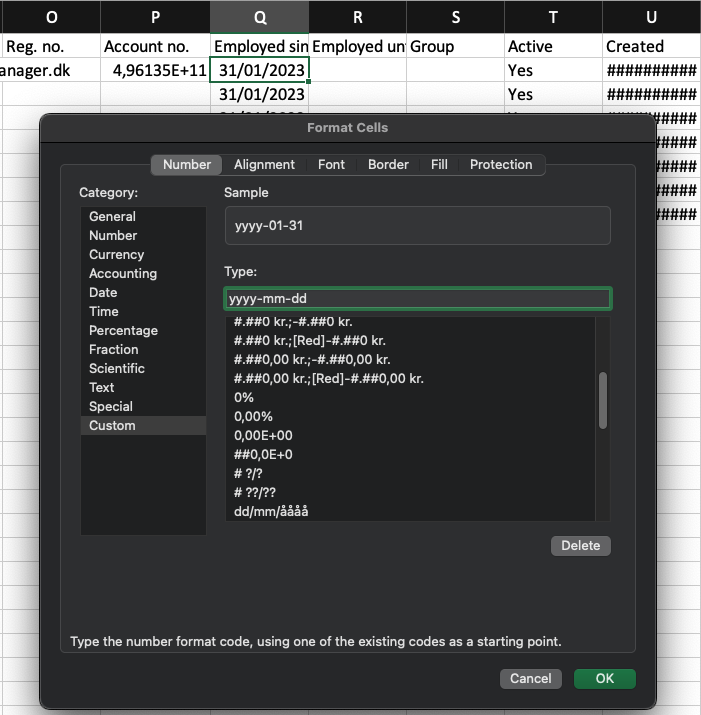Select the dd/mm/åååå format code
Image resolution: width=701 pixels, height=715 pixels.
271,511
